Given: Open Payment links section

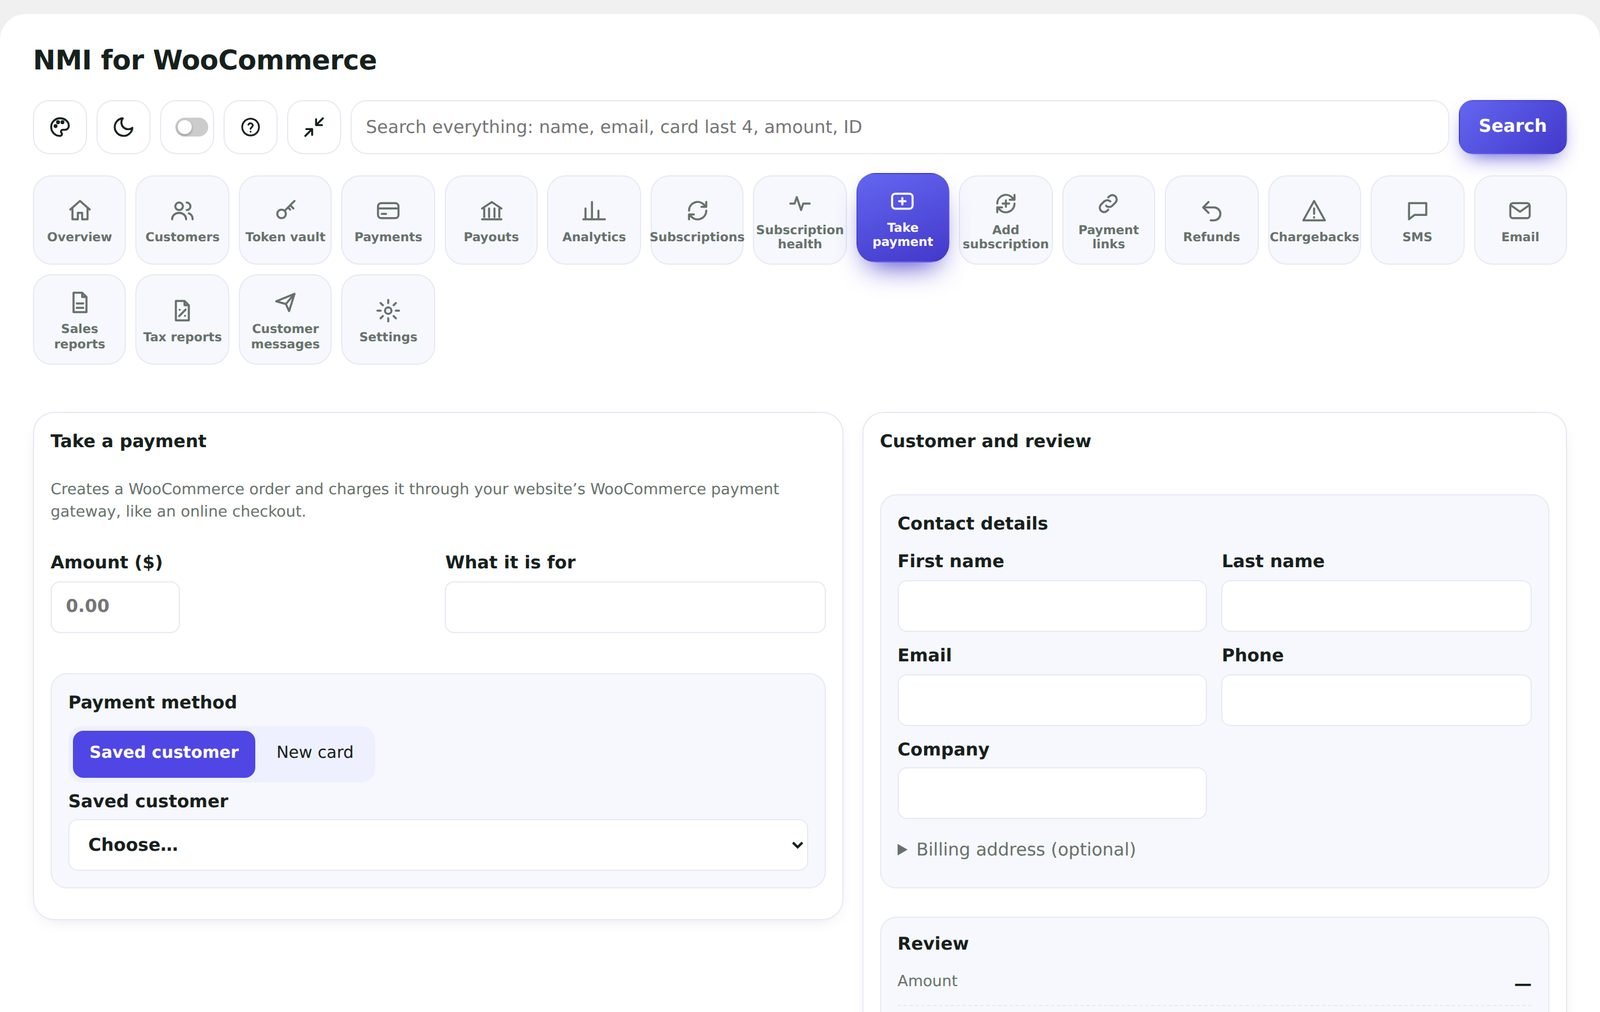Looking at the screenshot, I should 1108,220.
